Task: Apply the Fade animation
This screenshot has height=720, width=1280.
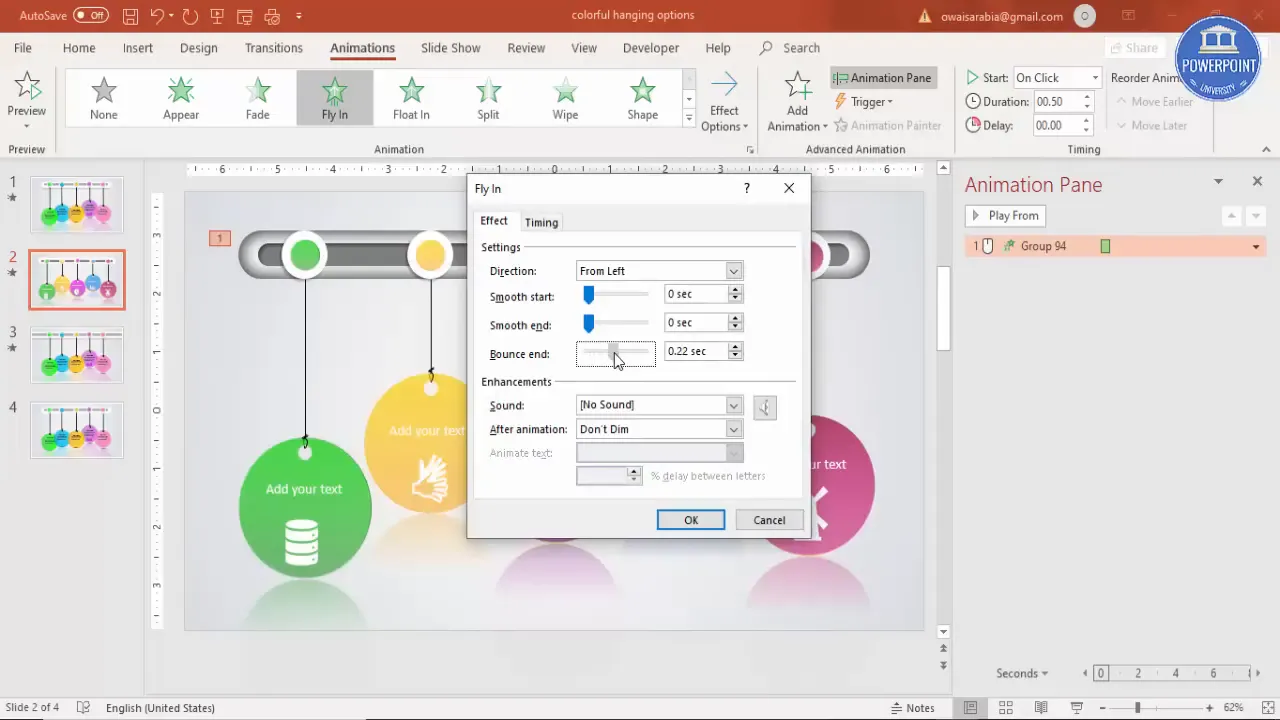Action: pos(258,98)
